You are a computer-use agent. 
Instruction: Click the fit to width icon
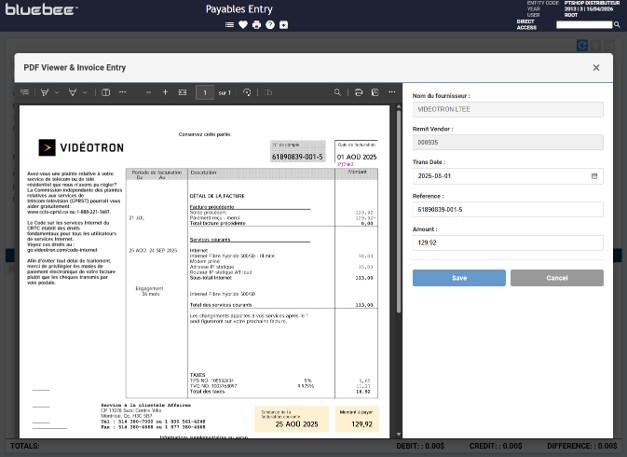pos(182,92)
